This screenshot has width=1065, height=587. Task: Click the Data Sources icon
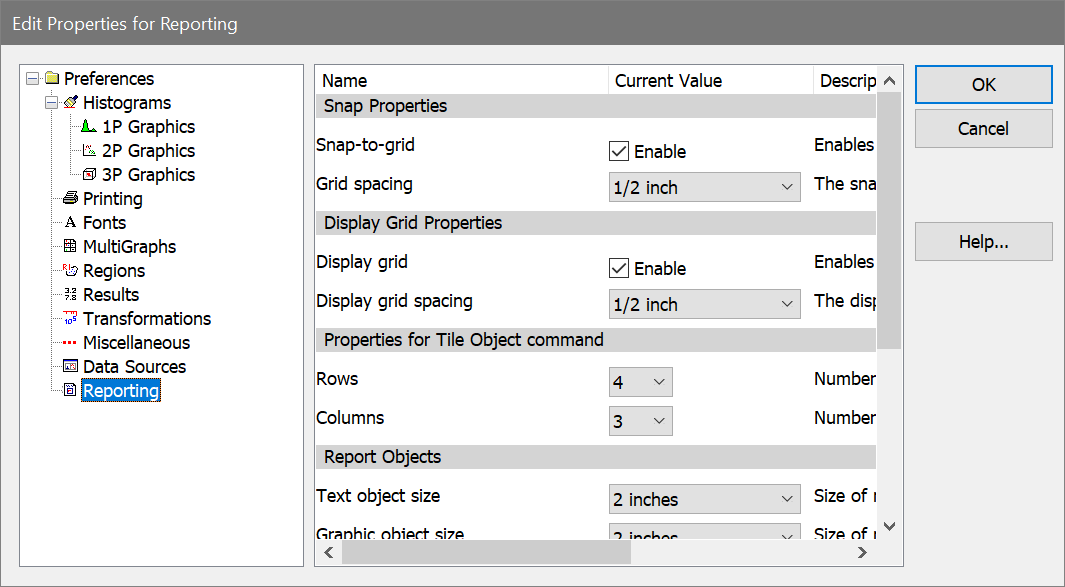point(70,367)
